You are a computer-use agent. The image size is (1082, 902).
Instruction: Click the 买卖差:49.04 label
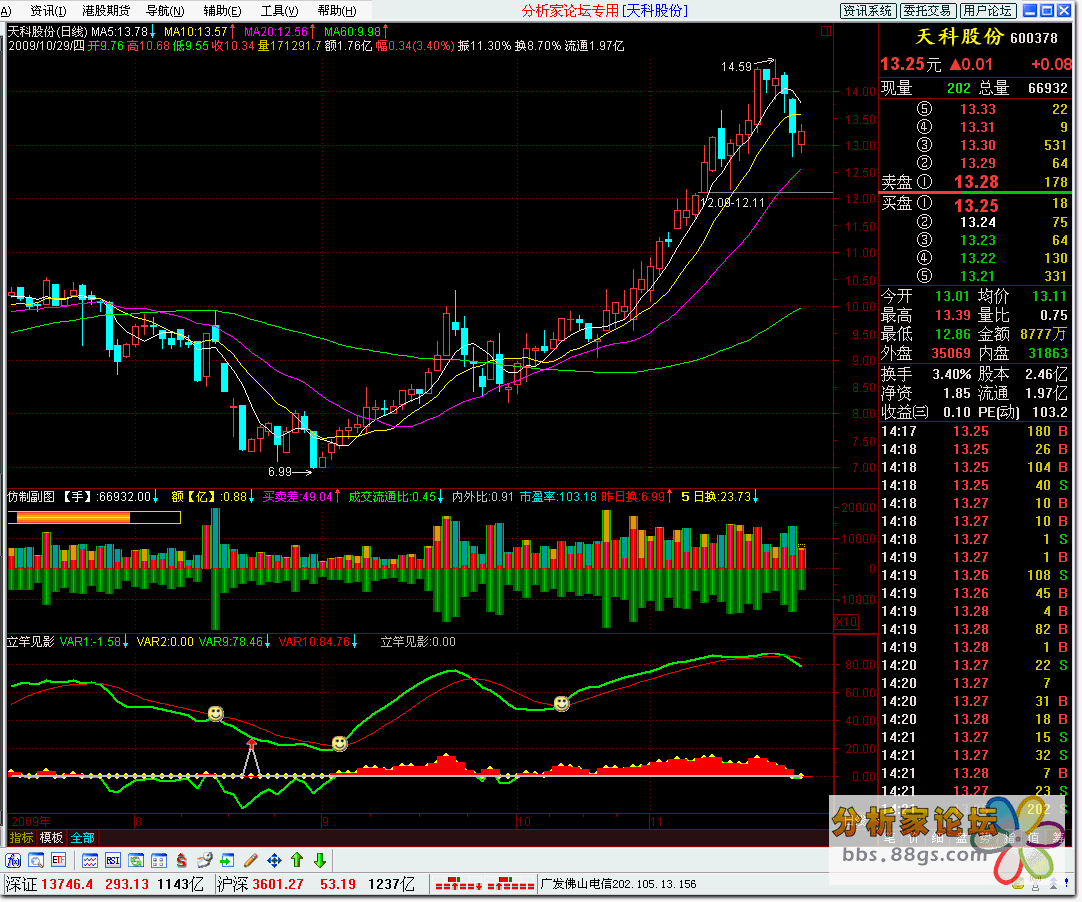tap(297, 497)
